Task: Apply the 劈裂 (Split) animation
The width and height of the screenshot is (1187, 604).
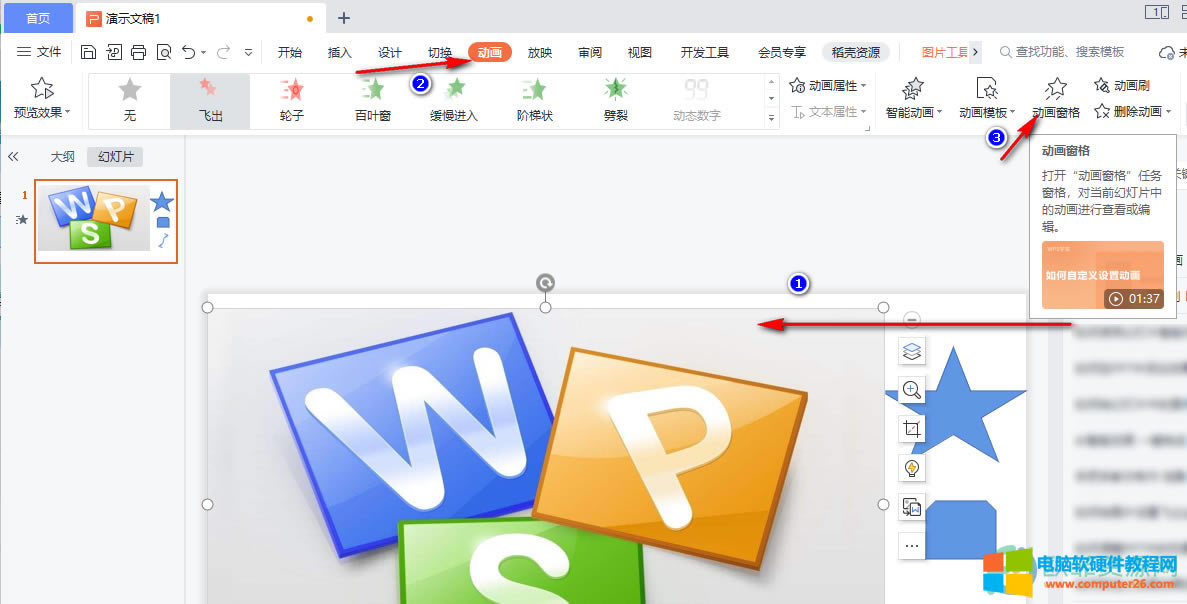Action: 614,100
